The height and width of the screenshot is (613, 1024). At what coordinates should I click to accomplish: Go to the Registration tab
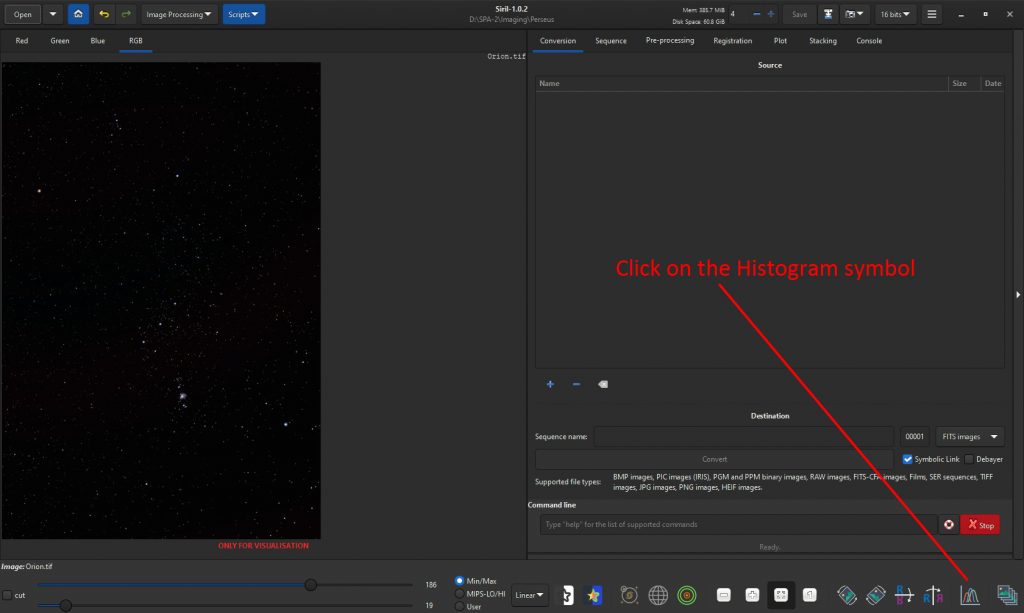(x=732, y=40)
